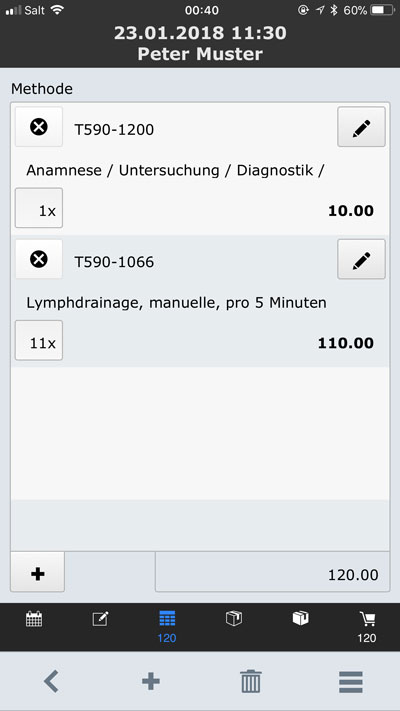Edit the T590-1066 entry with pencil
Viewport: 400px width, 711px height.
(x=361, y=259)
